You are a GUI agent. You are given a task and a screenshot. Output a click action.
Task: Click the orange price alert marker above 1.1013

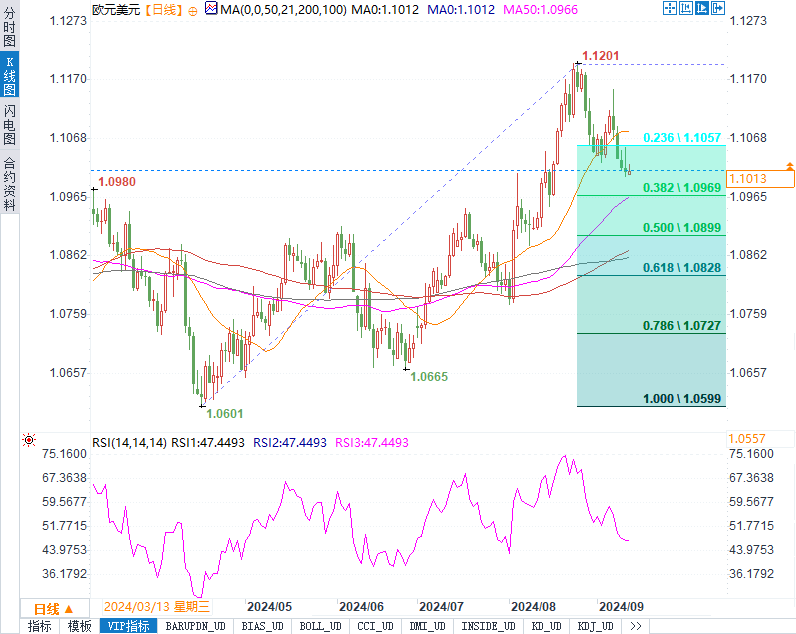point(789,166)
